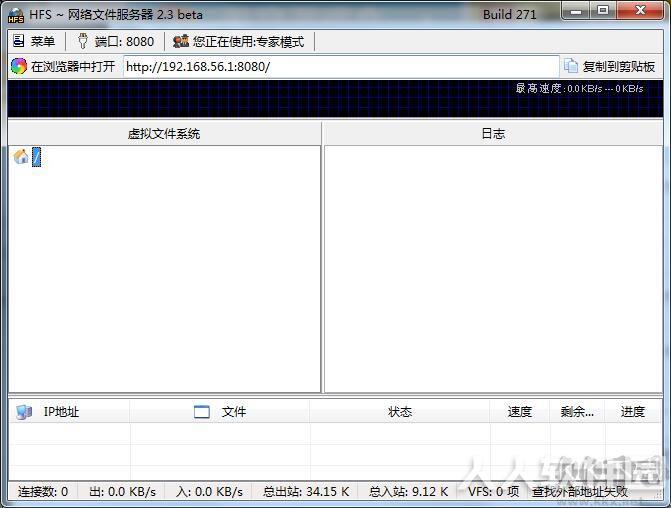Click the 剩余... column header
The width and height of the screenshot is (671, 508).
coord(577,412)
